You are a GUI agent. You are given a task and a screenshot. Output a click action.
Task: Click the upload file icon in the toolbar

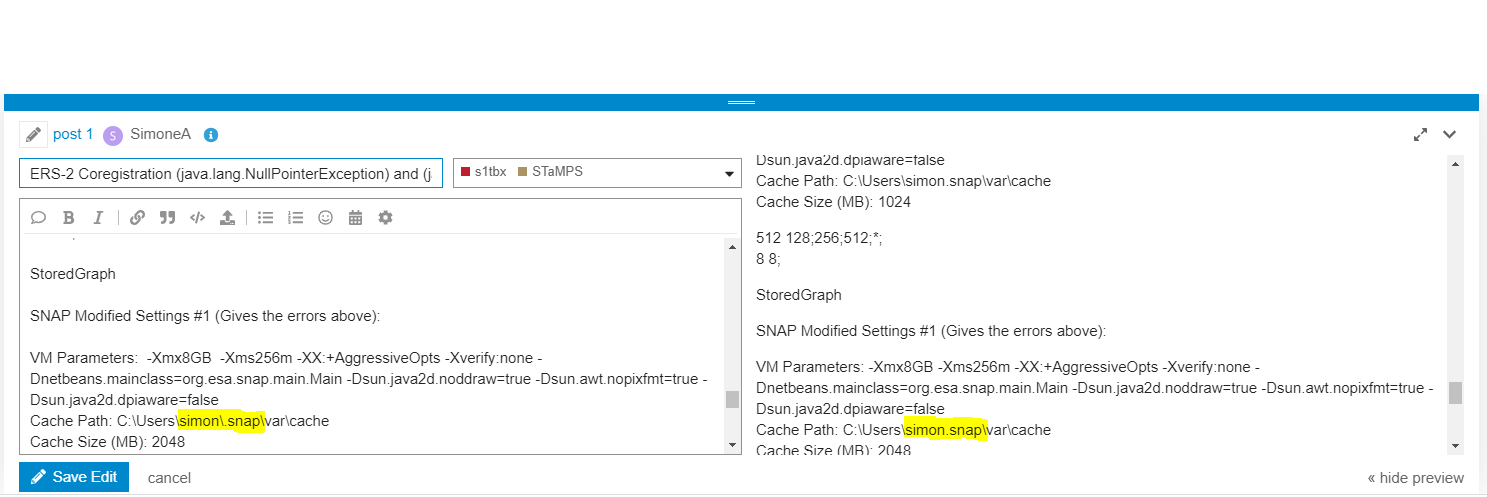[x=227, y=217]
